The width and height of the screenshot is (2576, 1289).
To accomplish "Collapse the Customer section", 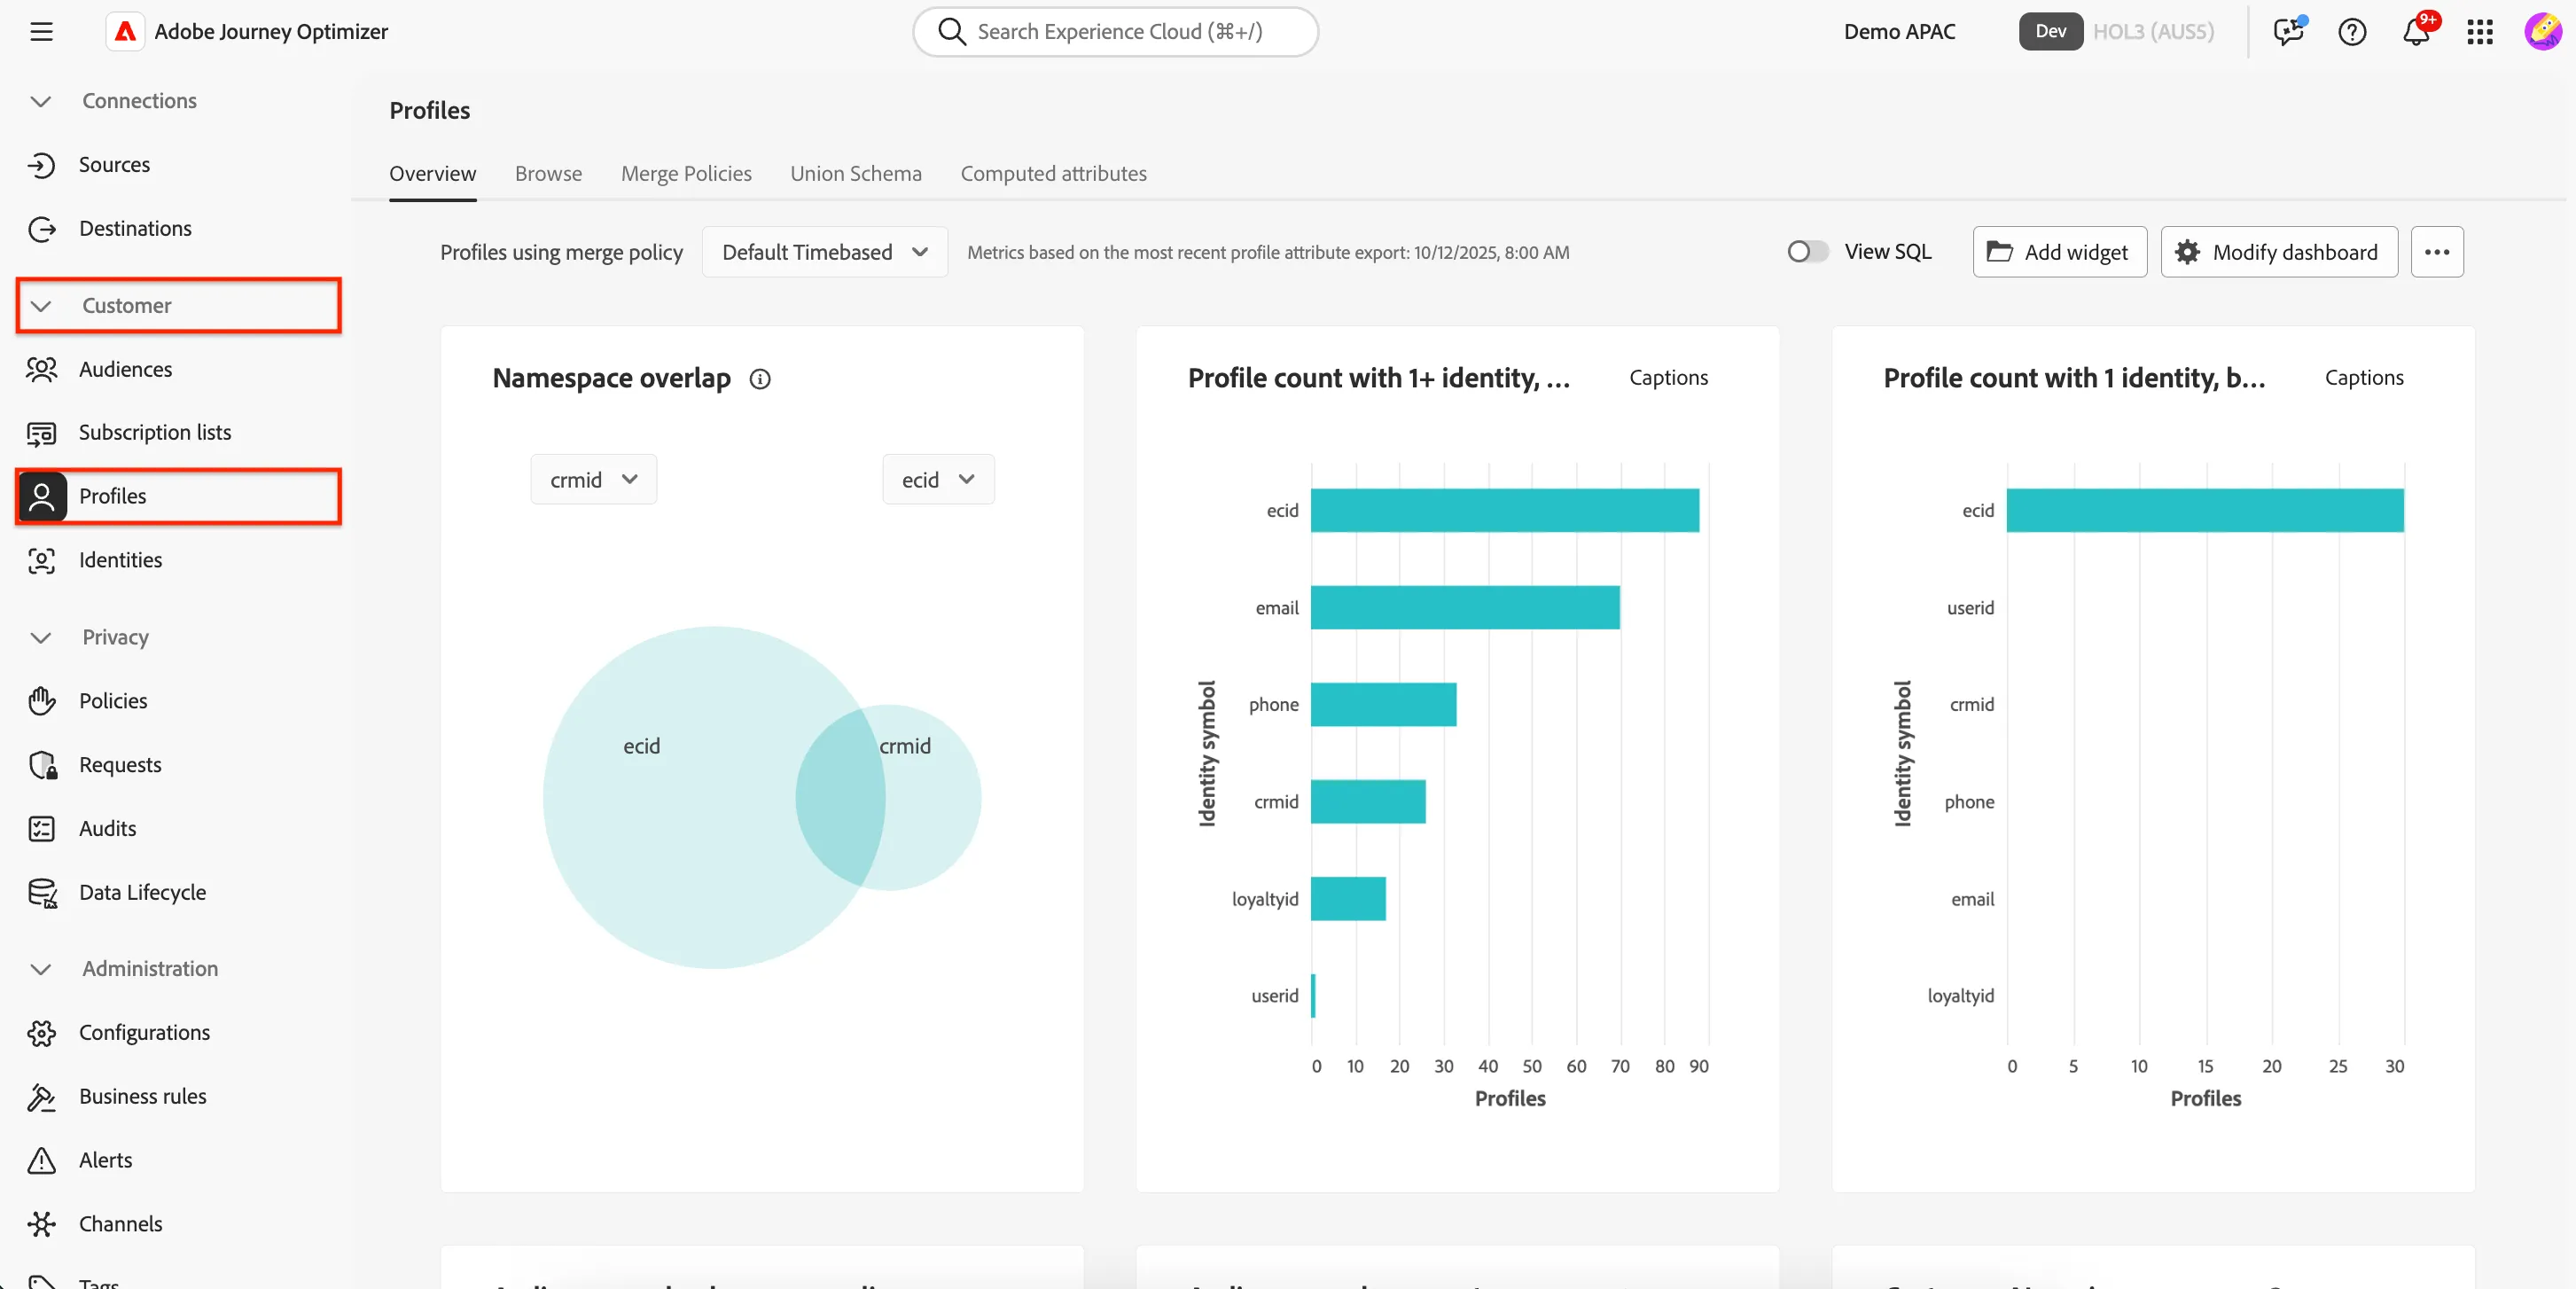I will point(41,306).
